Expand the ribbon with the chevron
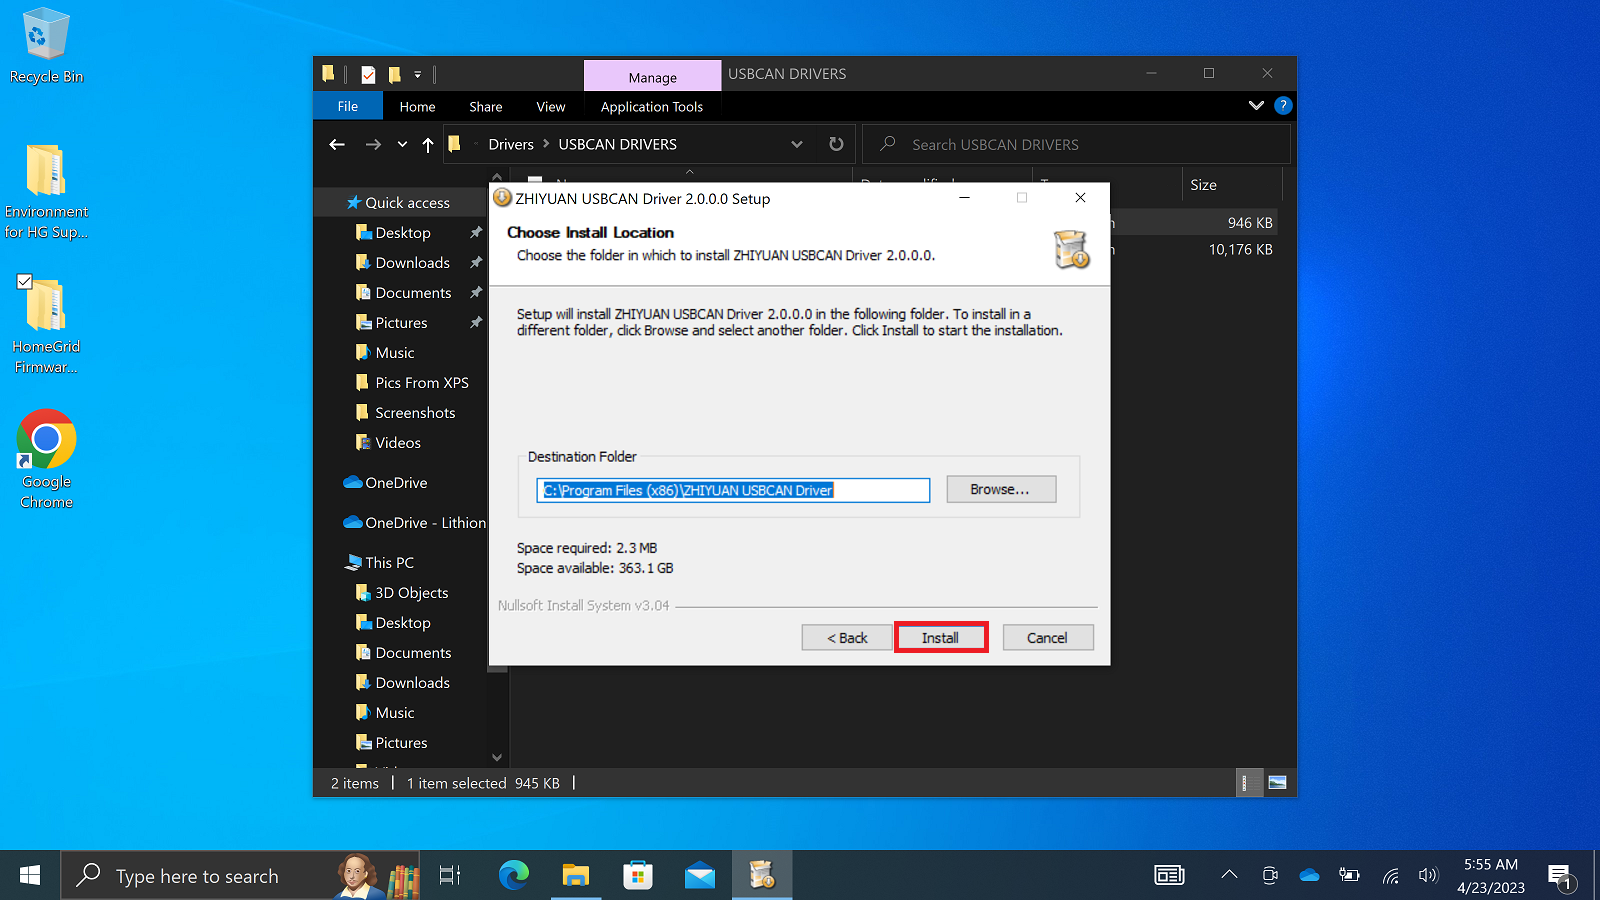Viewport: 1600px width, 900px height. [x=1256, y=105]
